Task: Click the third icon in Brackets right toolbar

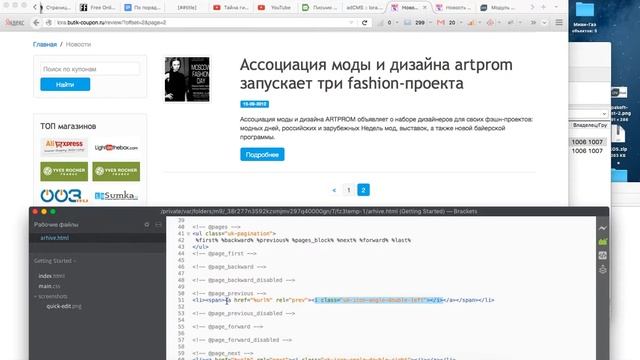Action: tap(602, 256)
